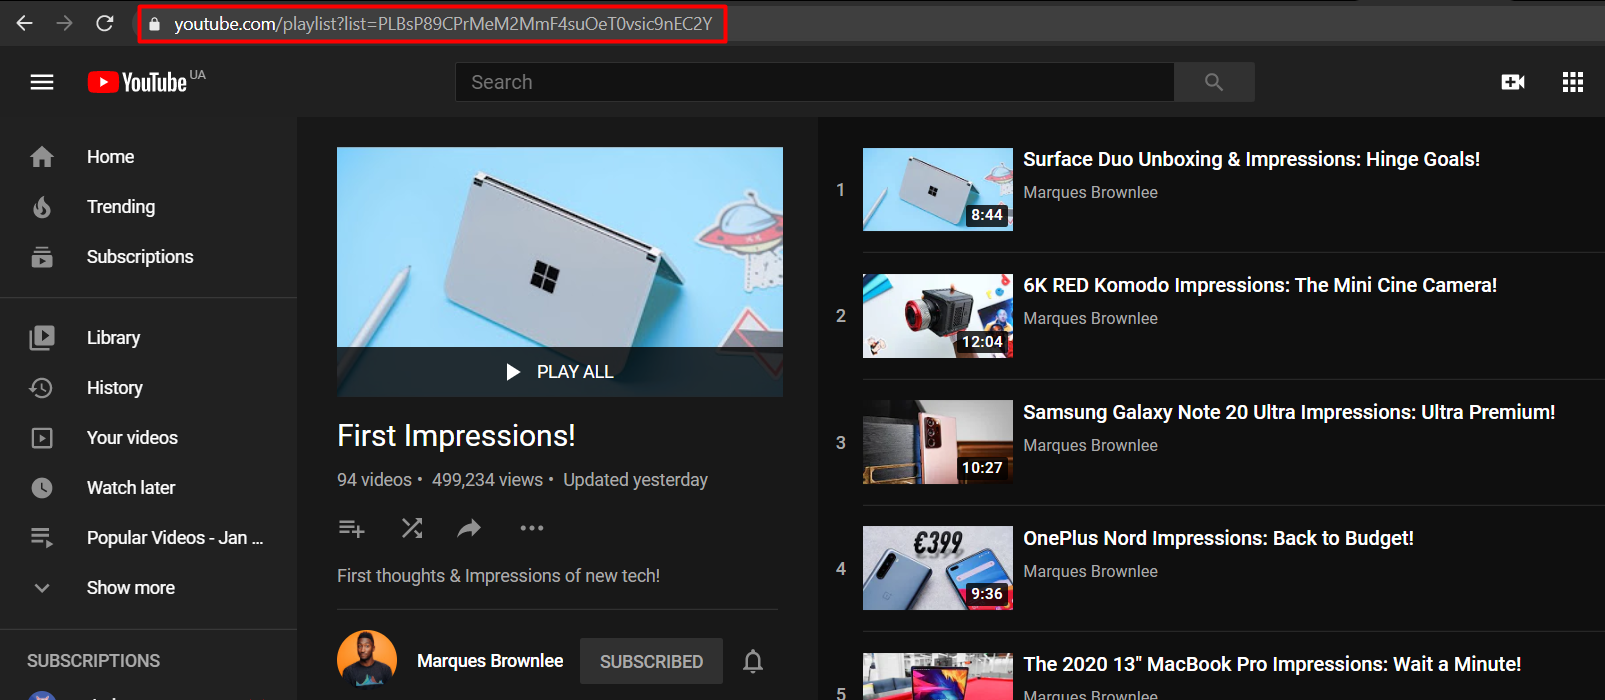The width and height of the screenshot is (1605, 700).
Task: Open the hamburger guide menu
Action: coord(42,82)
